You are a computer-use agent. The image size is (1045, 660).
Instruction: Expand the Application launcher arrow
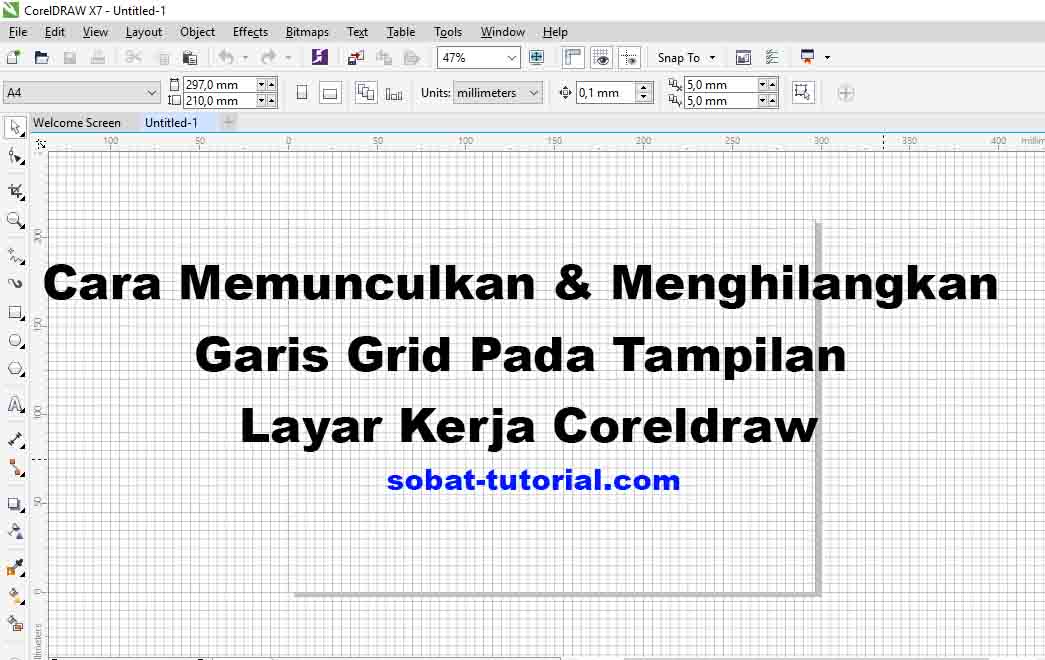coord(827,58)
